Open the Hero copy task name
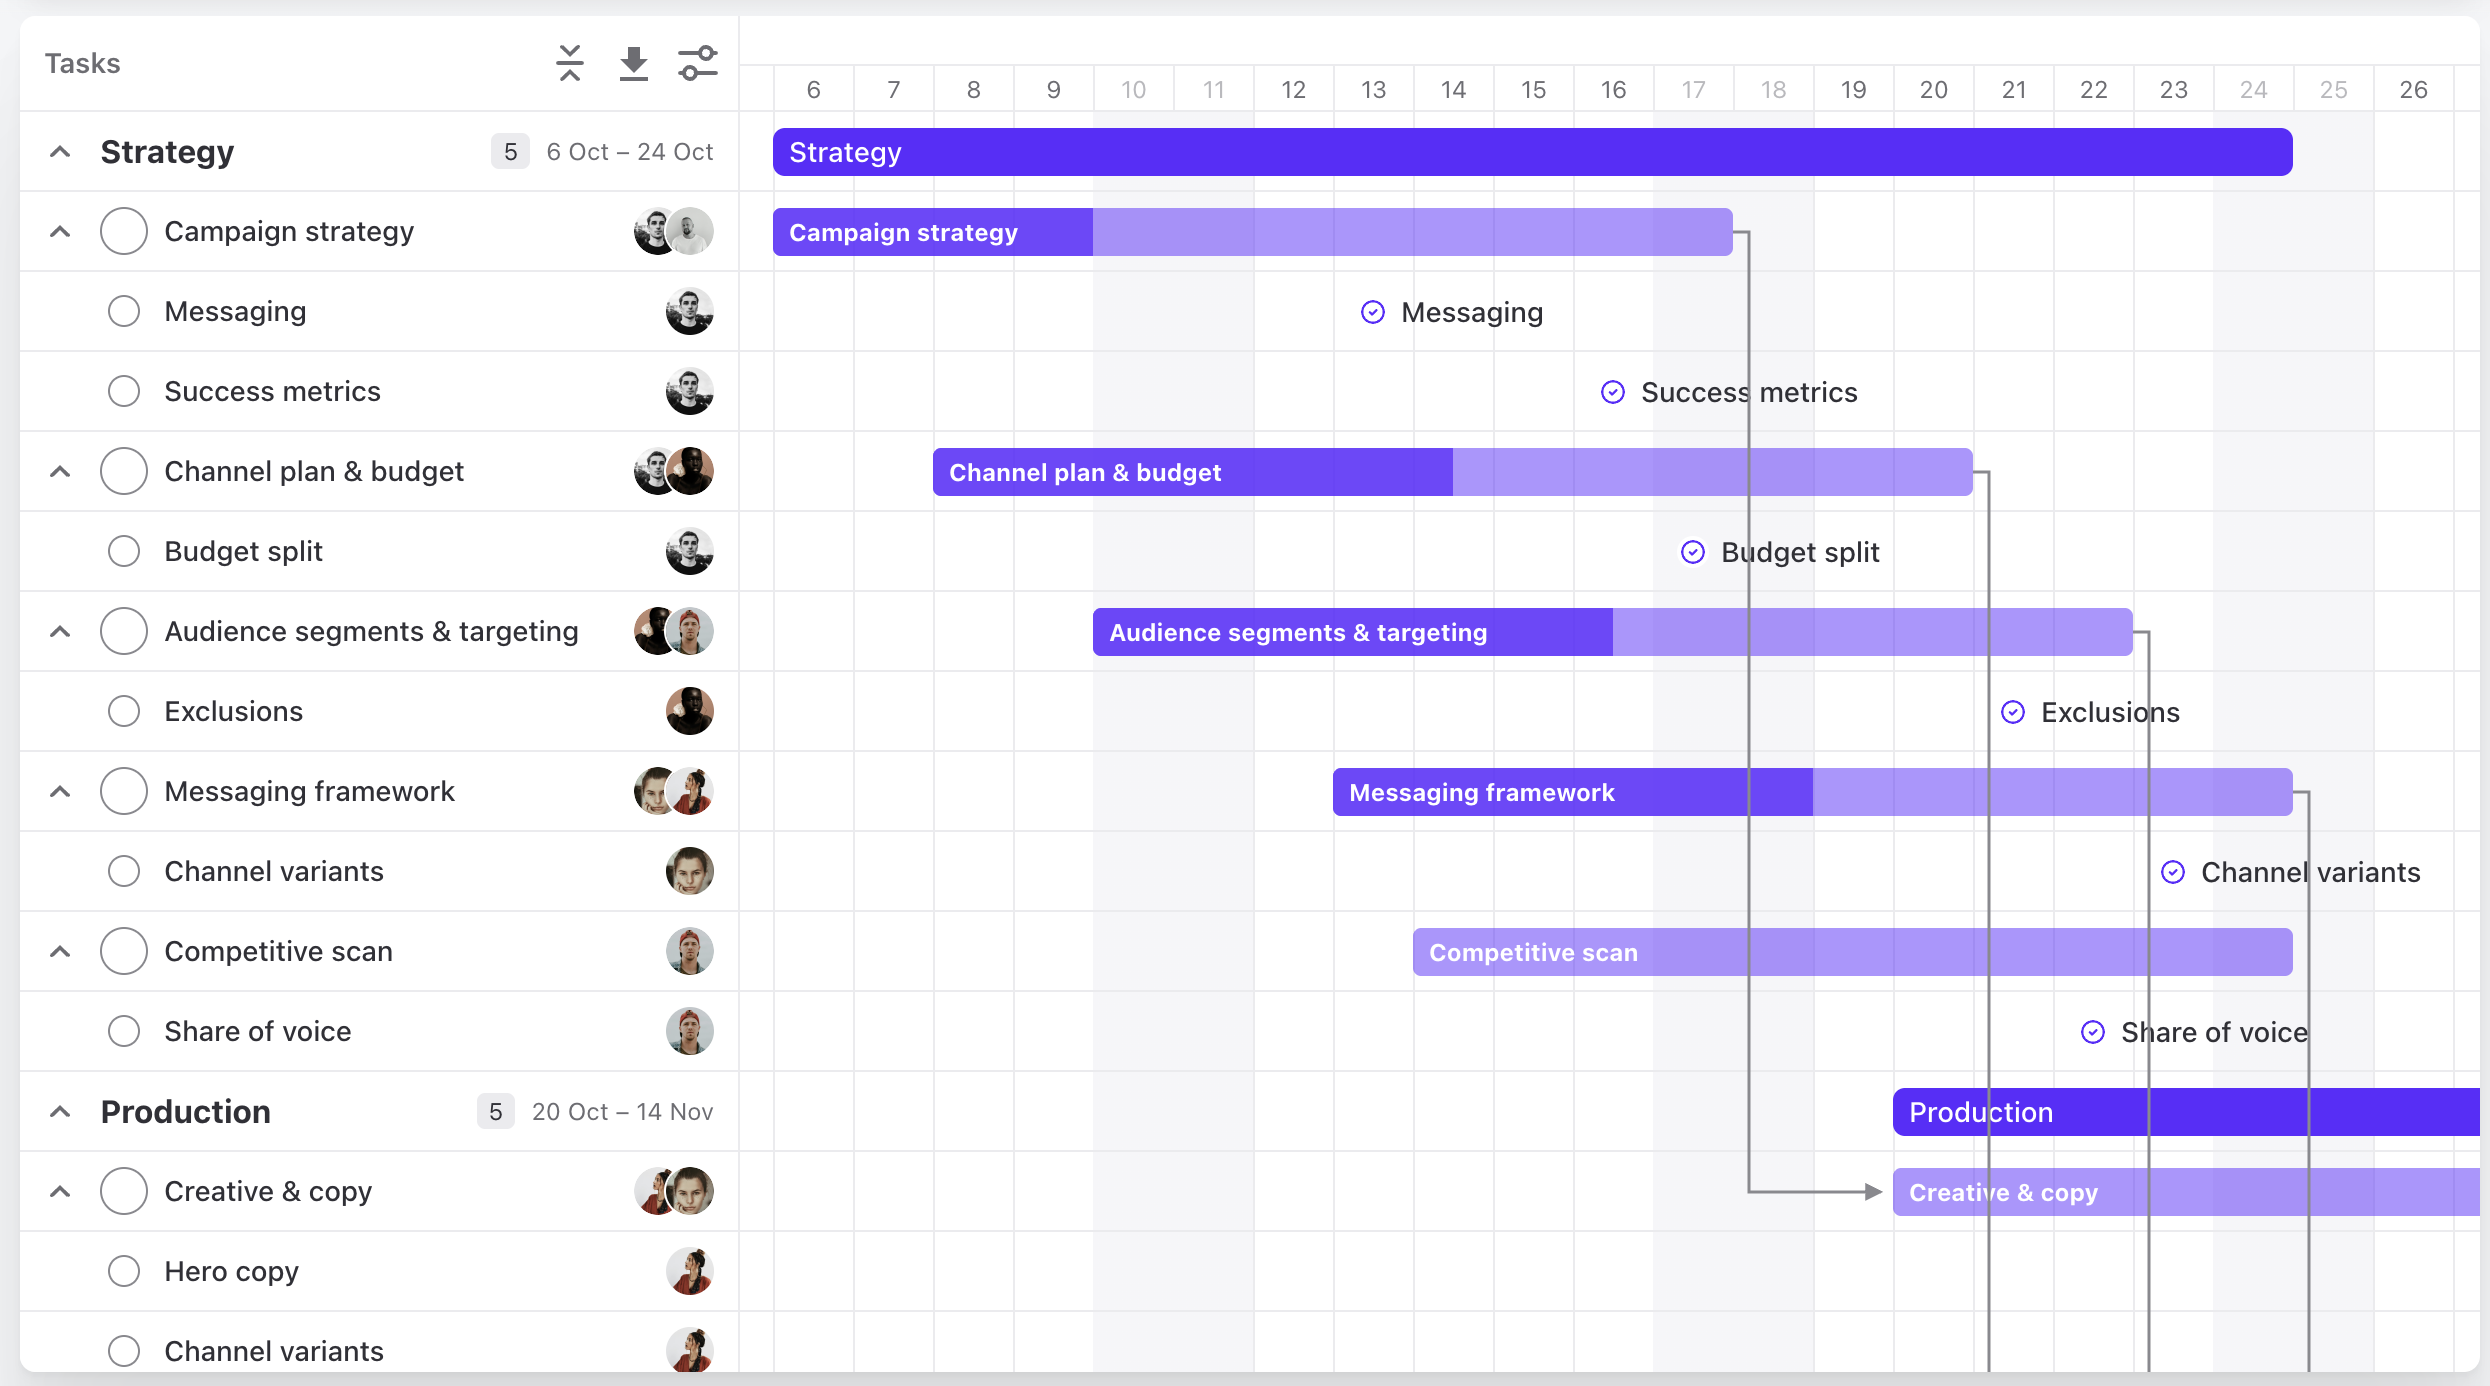 [x=231, y=1272]
